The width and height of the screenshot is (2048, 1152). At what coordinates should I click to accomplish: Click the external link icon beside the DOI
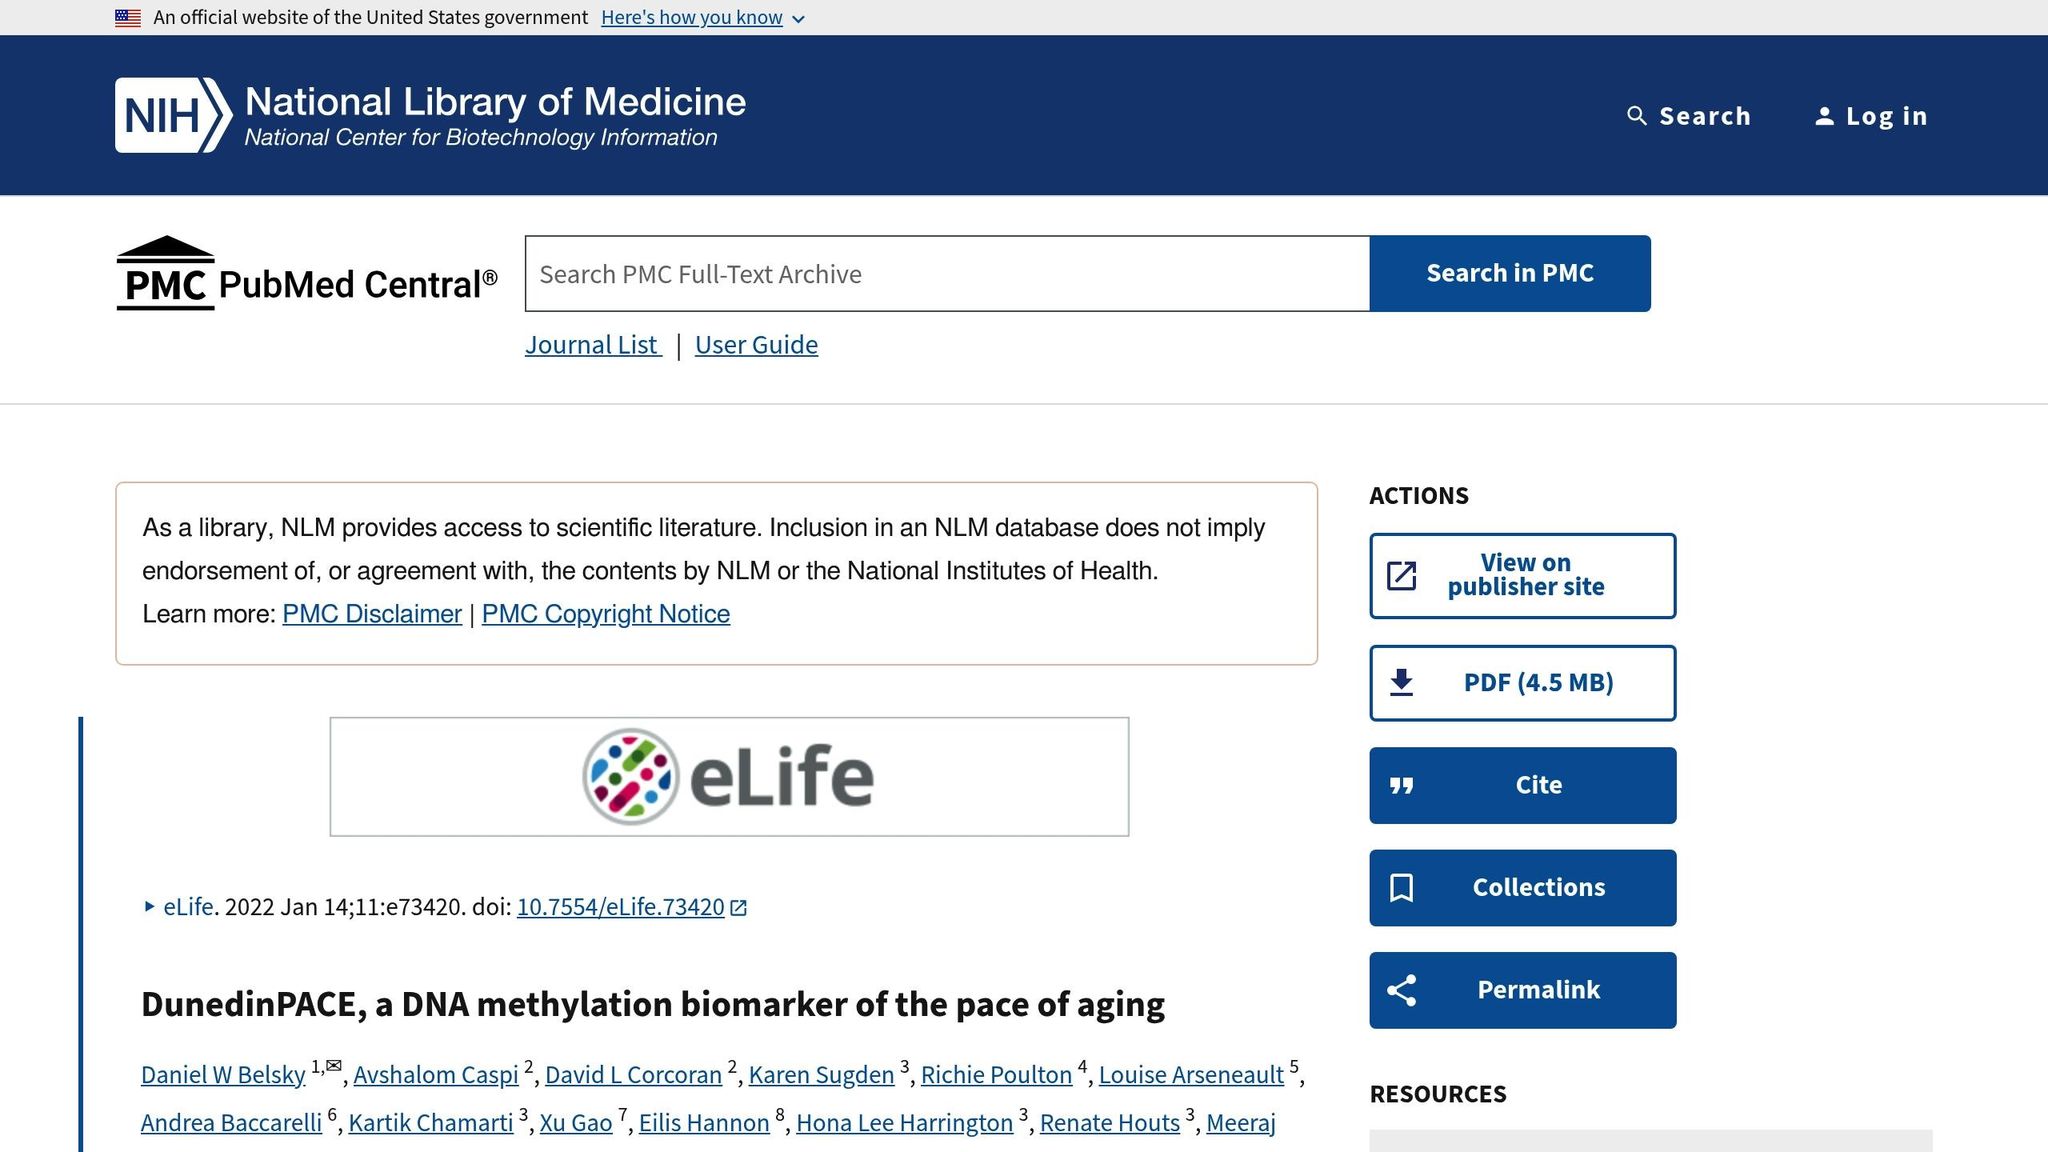[739, 908]
